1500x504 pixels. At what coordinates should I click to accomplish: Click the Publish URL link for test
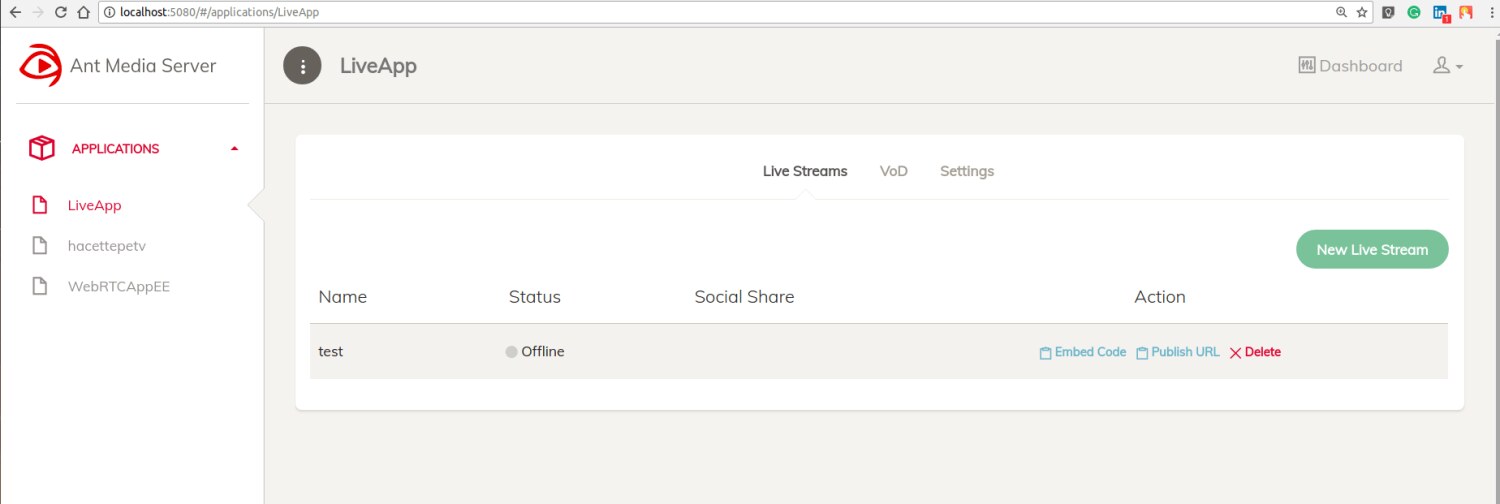(1178, 352)
